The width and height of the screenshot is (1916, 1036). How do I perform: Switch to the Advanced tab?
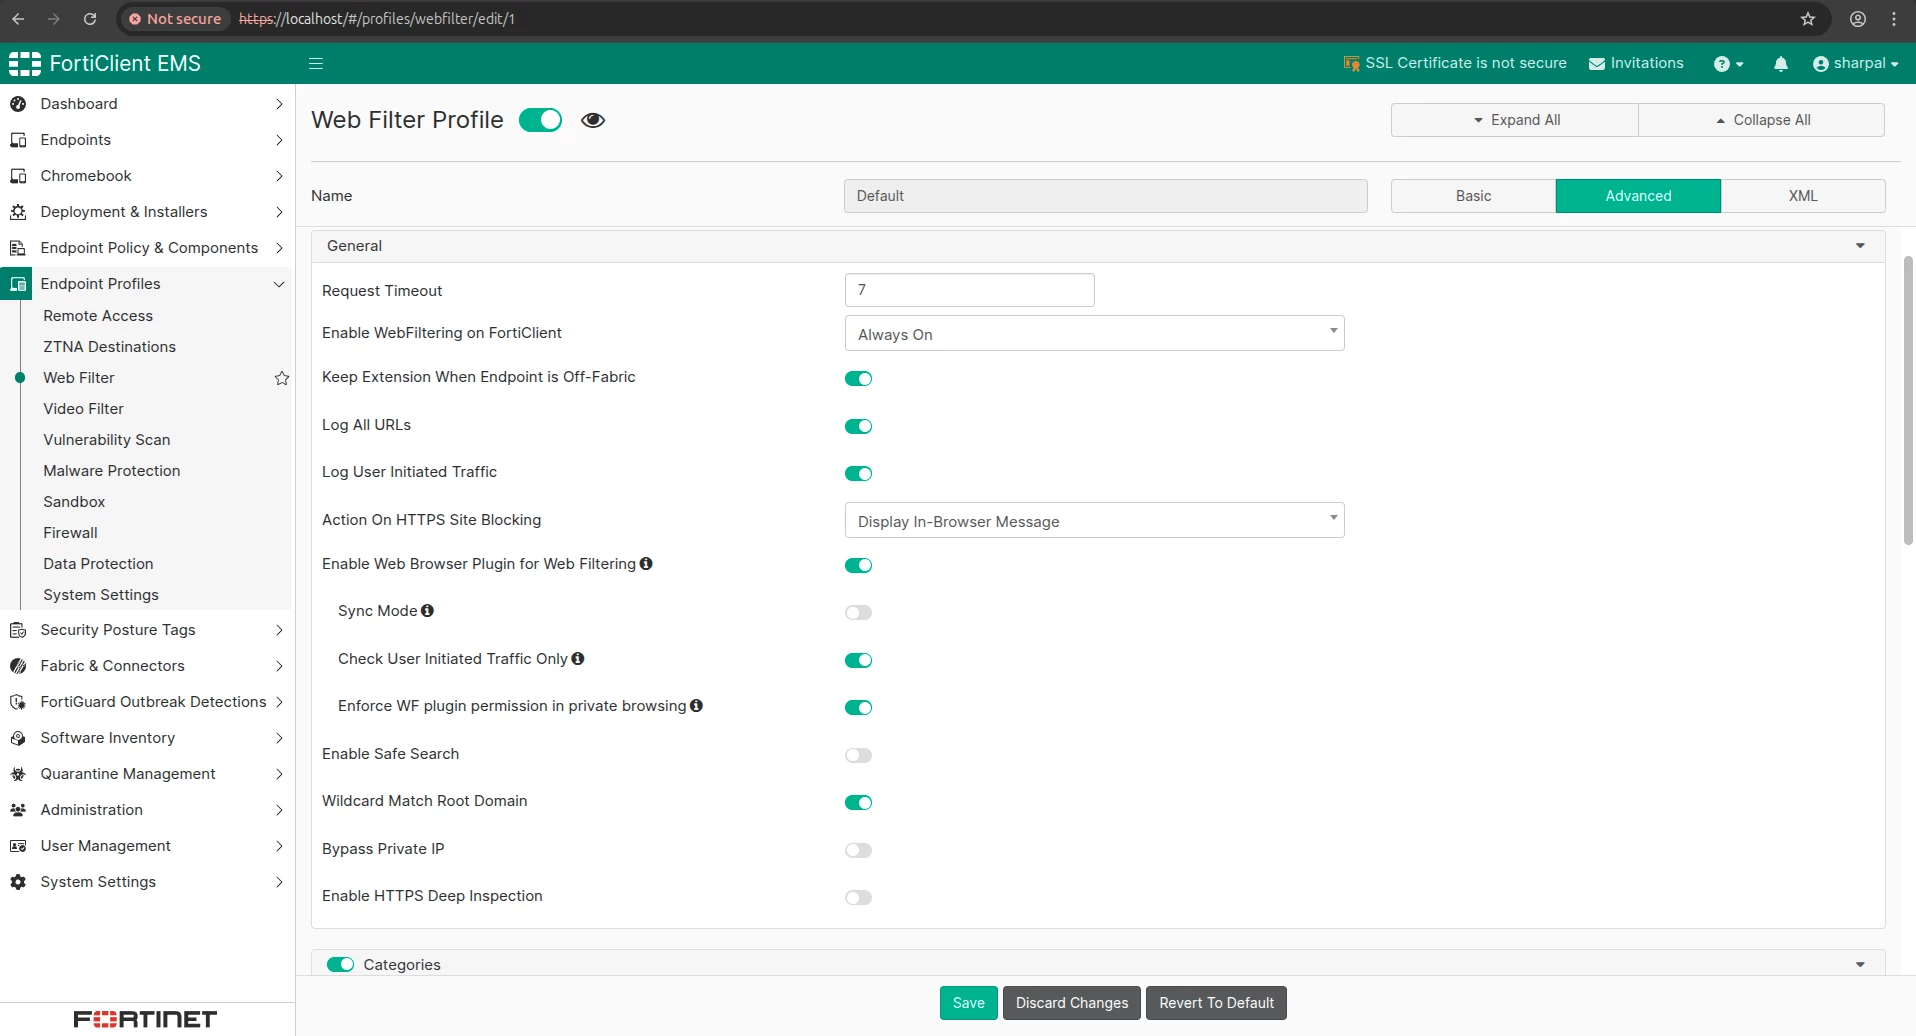coord(1638,196)
